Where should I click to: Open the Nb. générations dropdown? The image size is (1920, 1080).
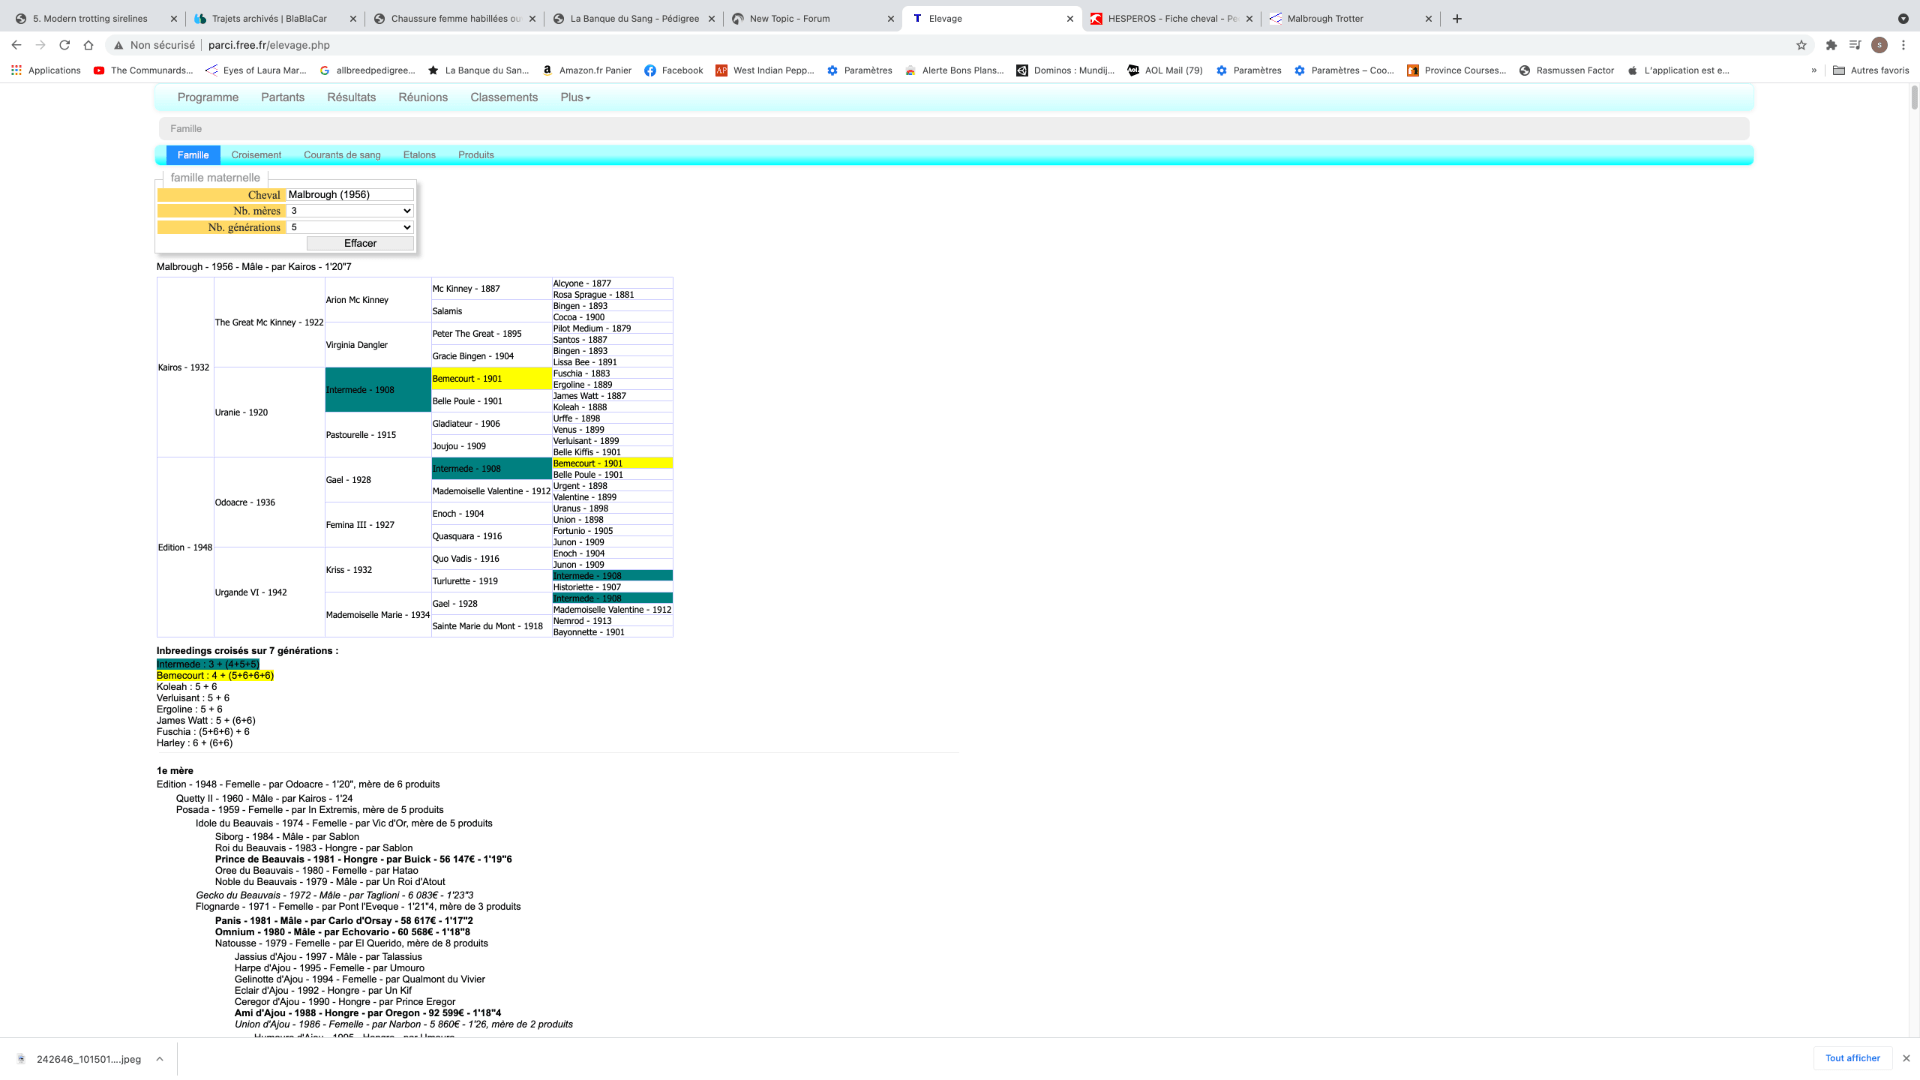point(350,227)
